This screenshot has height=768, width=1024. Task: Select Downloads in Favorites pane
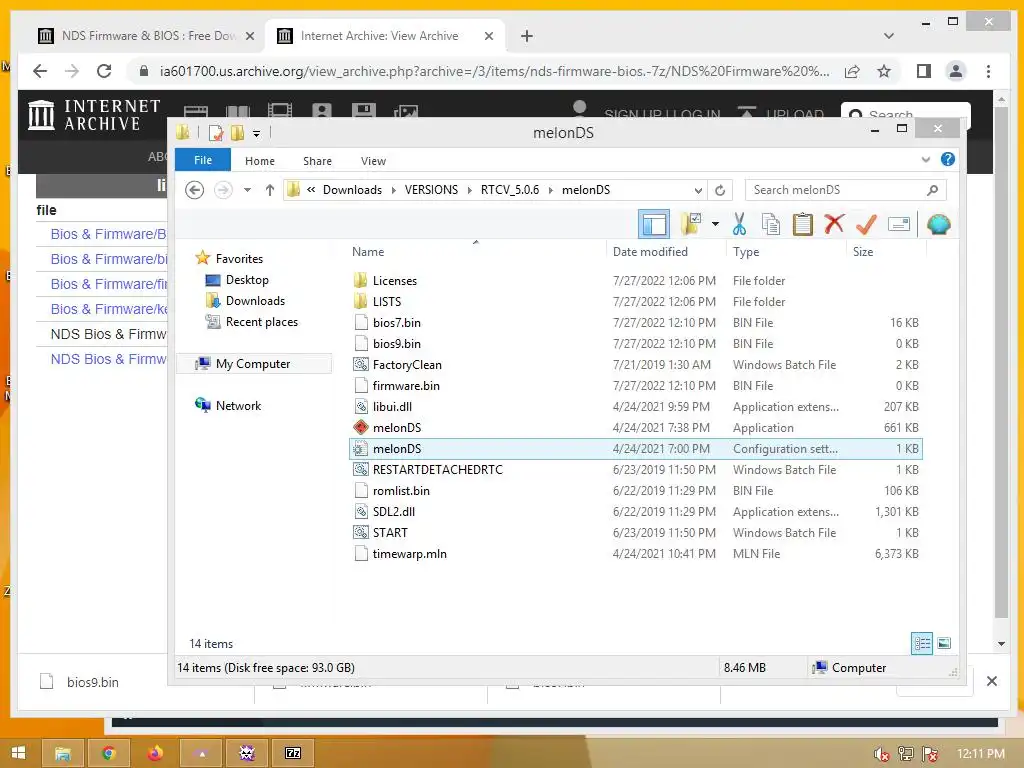[x=255, y=300]
